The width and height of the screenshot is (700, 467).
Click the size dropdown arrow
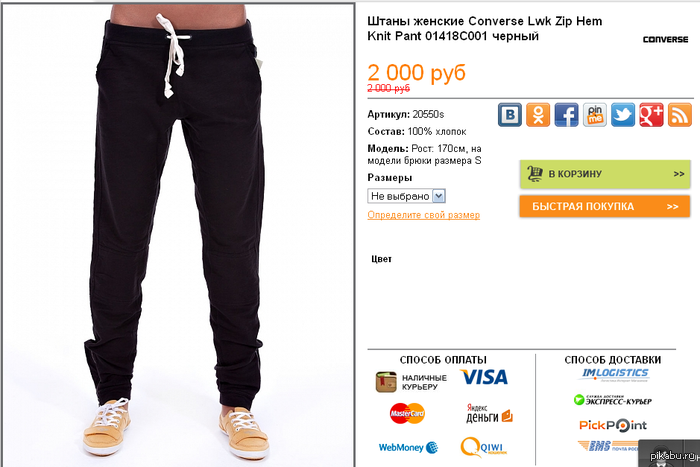[x=439, y=196]
